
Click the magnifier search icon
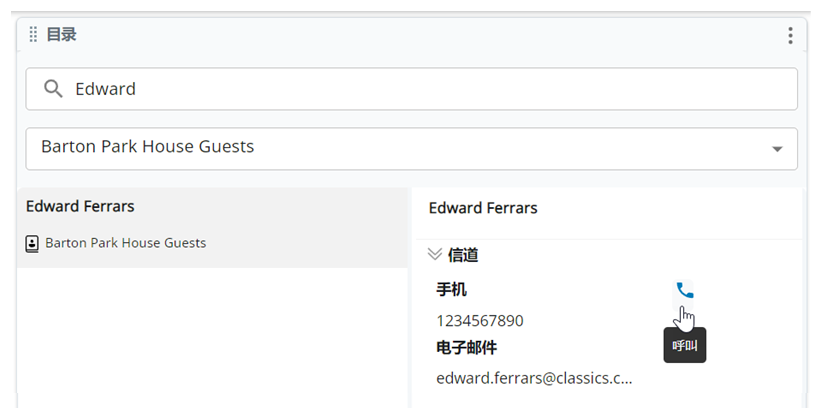pos(53,89)
